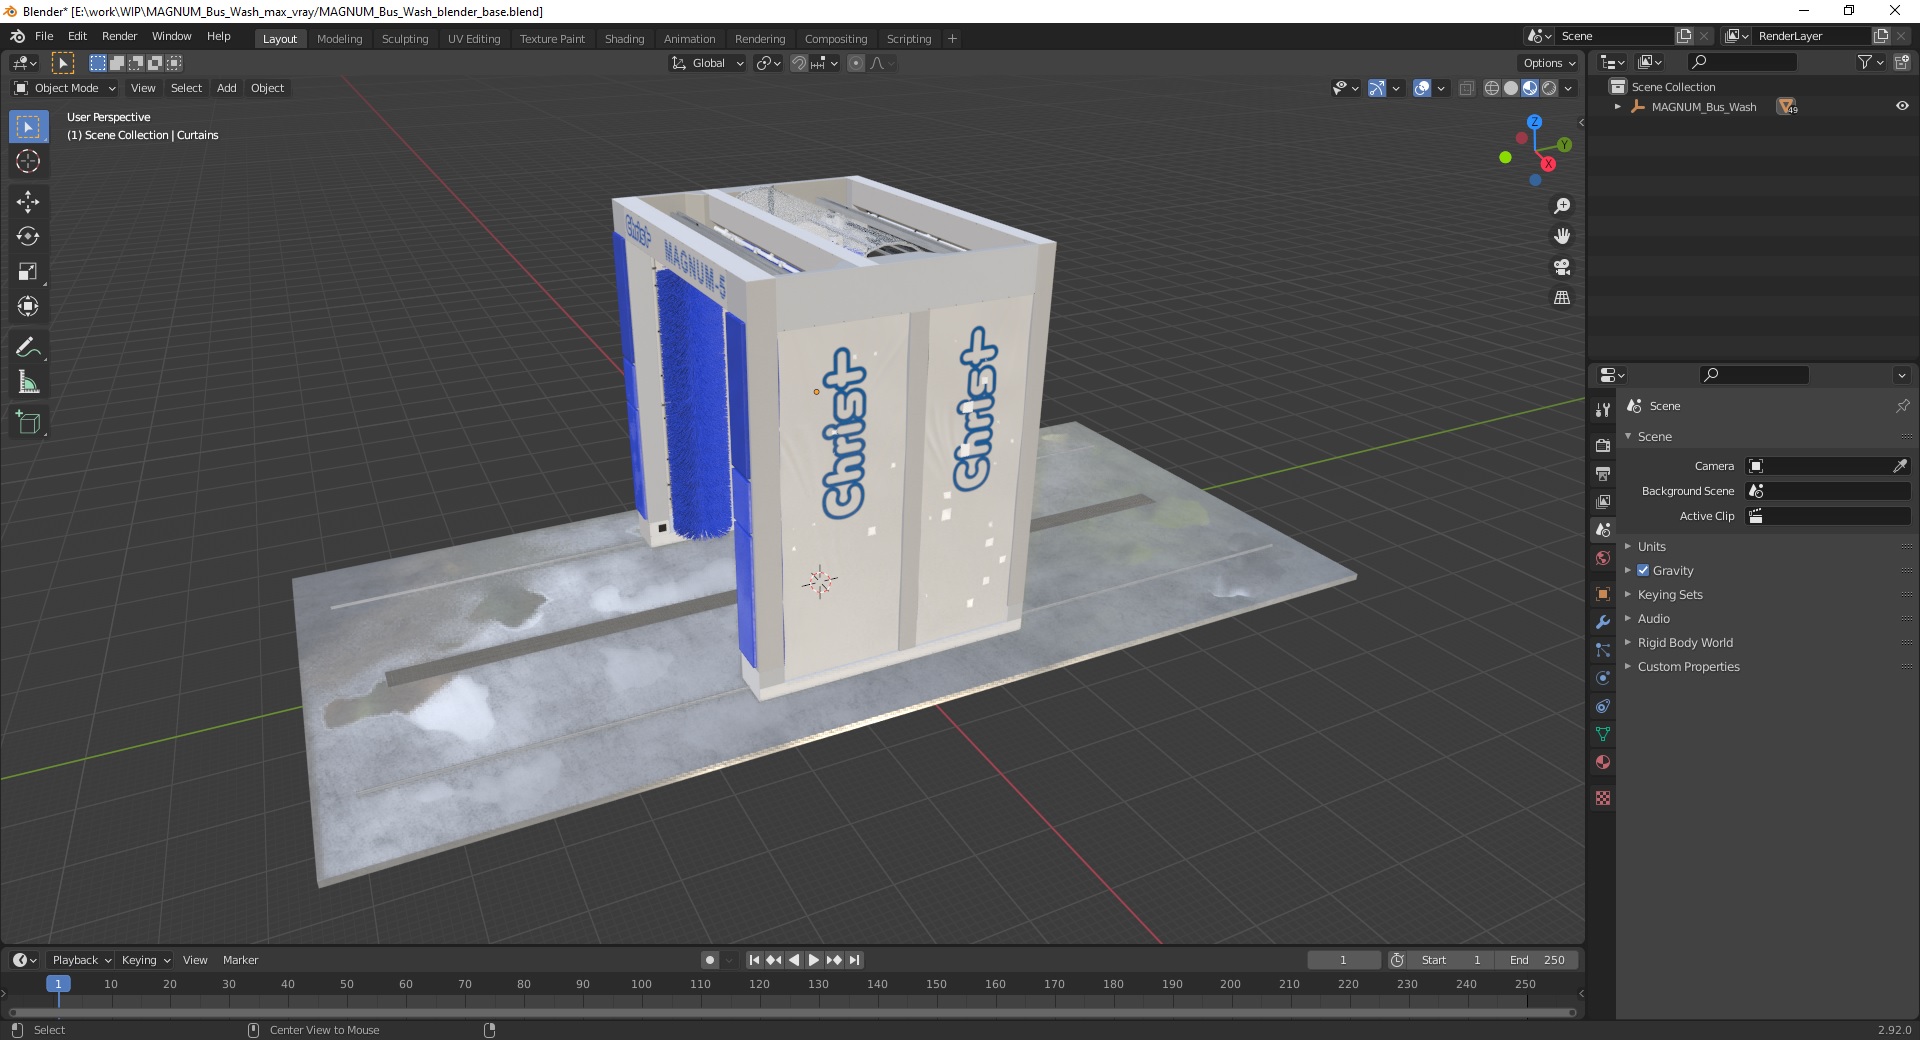This screenshot has width=1920, height=1040.
Task: Uncheck the Gravity checkbox
Action: point(1643,570)
